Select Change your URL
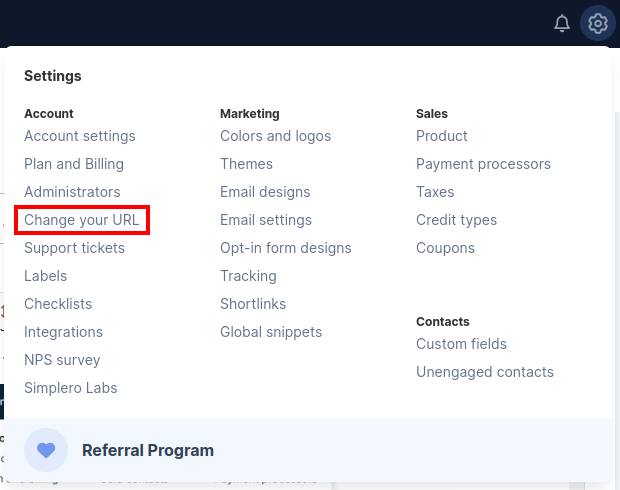Image resolution: width=620 pixels, height=490 pixels. pos(81,220)
